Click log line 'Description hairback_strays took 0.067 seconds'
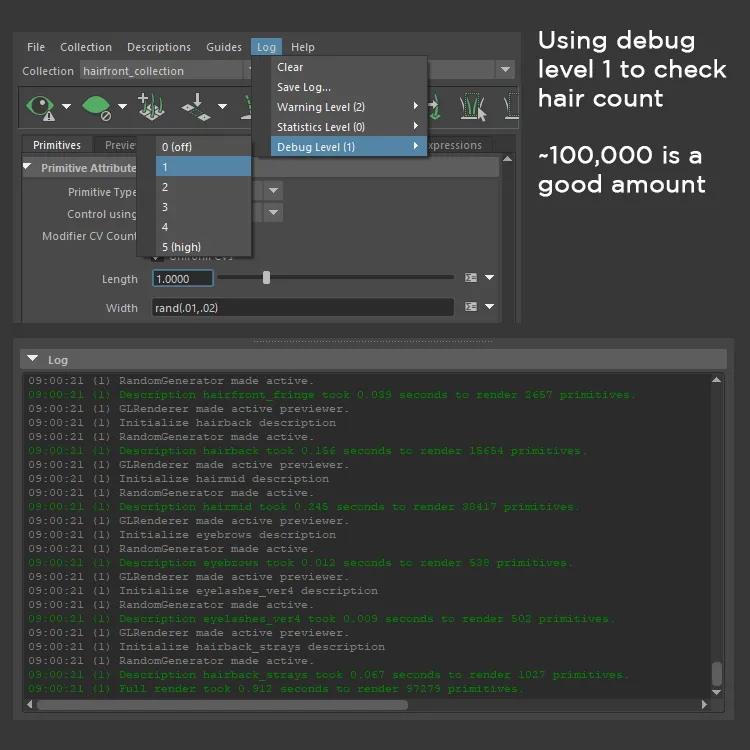The image size is (750, 750). click(x=328, y=674)
